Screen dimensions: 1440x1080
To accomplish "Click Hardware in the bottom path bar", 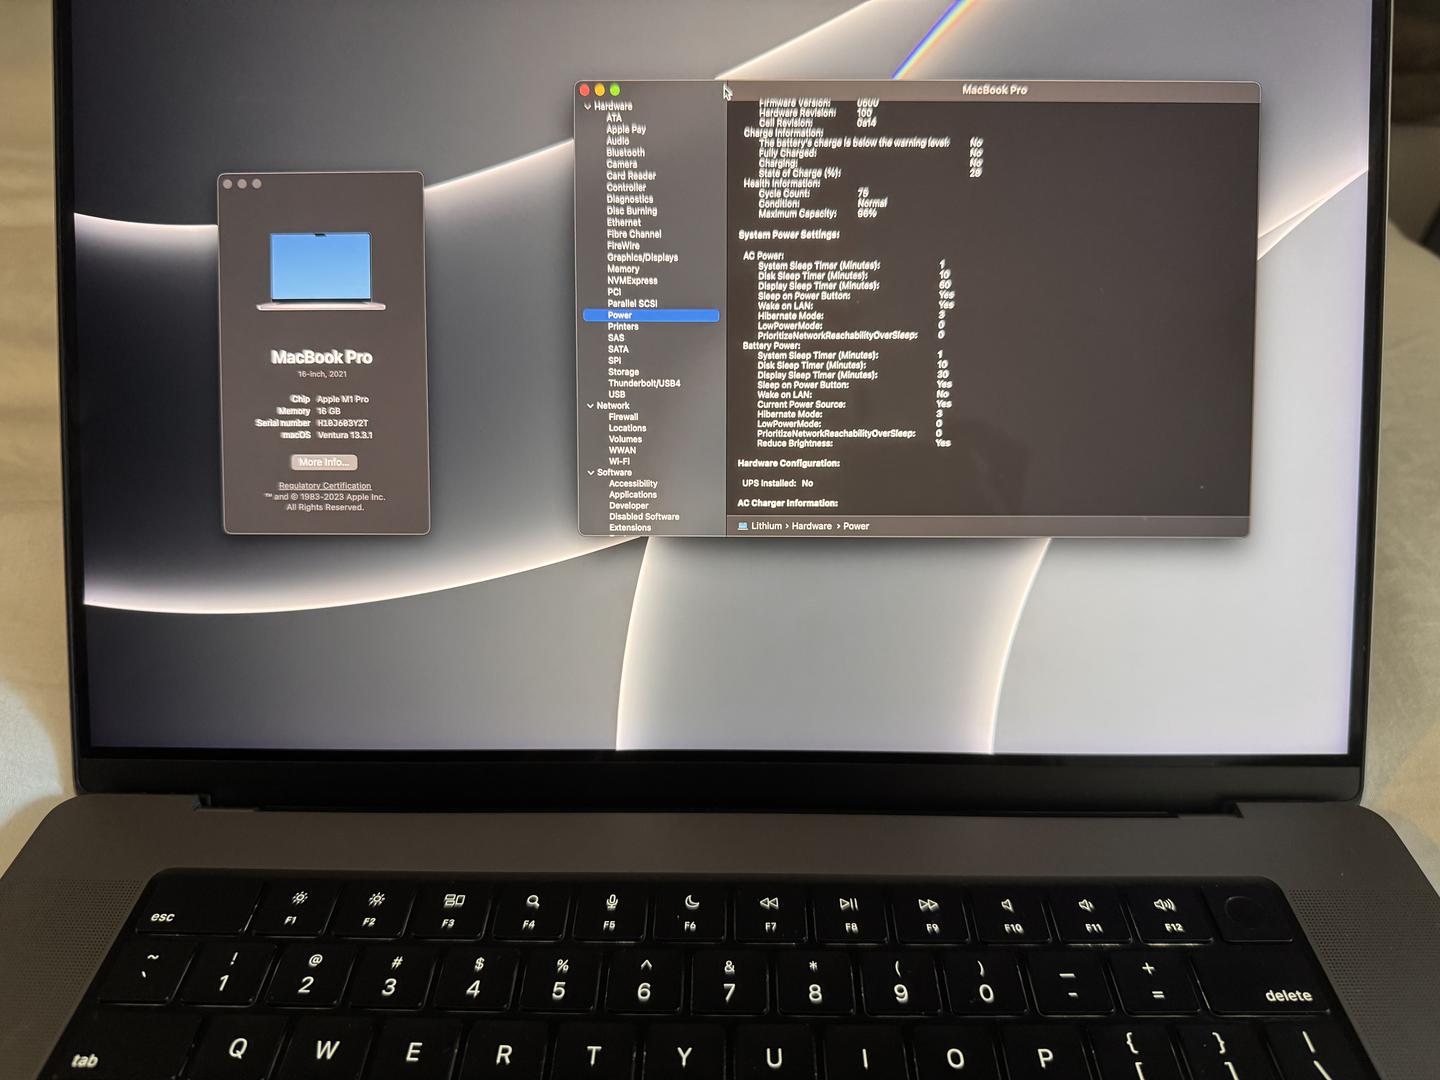I will click(x=812, y=526).
